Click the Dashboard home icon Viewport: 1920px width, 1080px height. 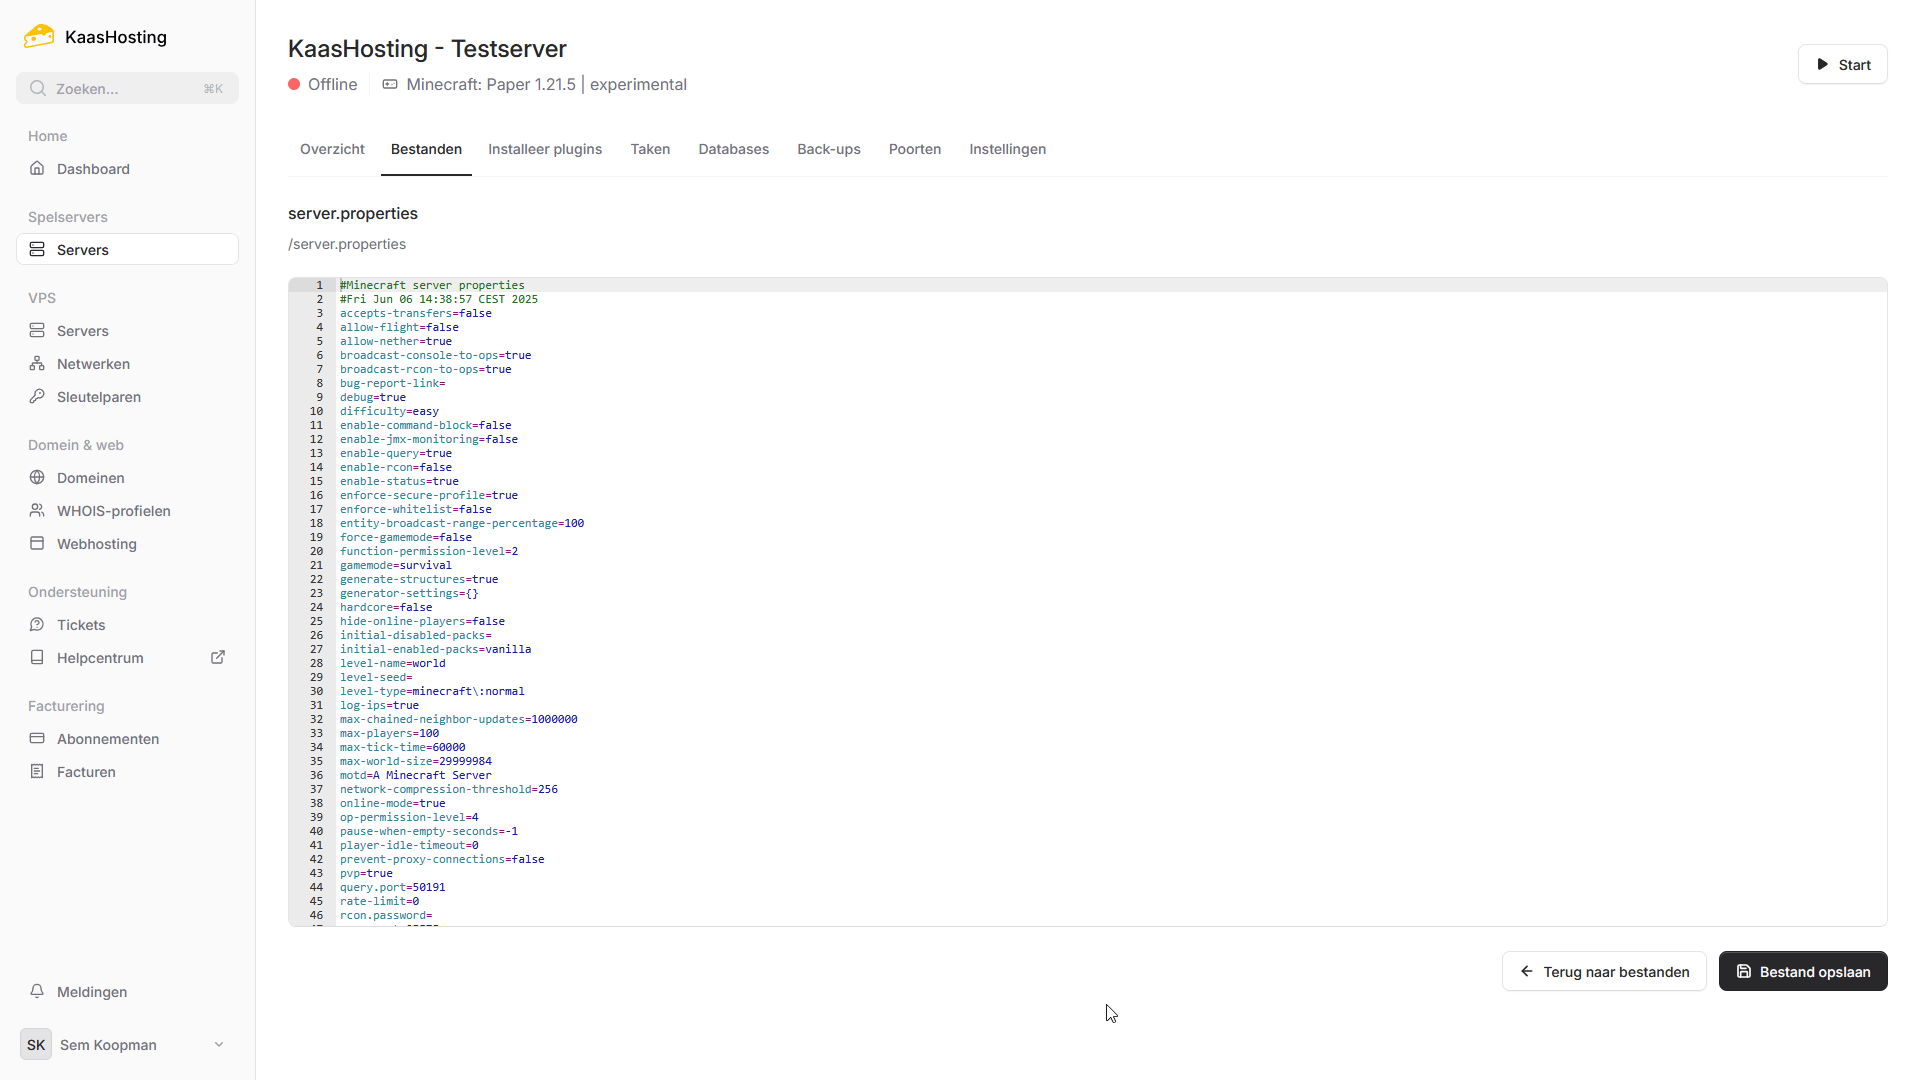[37, 168]
